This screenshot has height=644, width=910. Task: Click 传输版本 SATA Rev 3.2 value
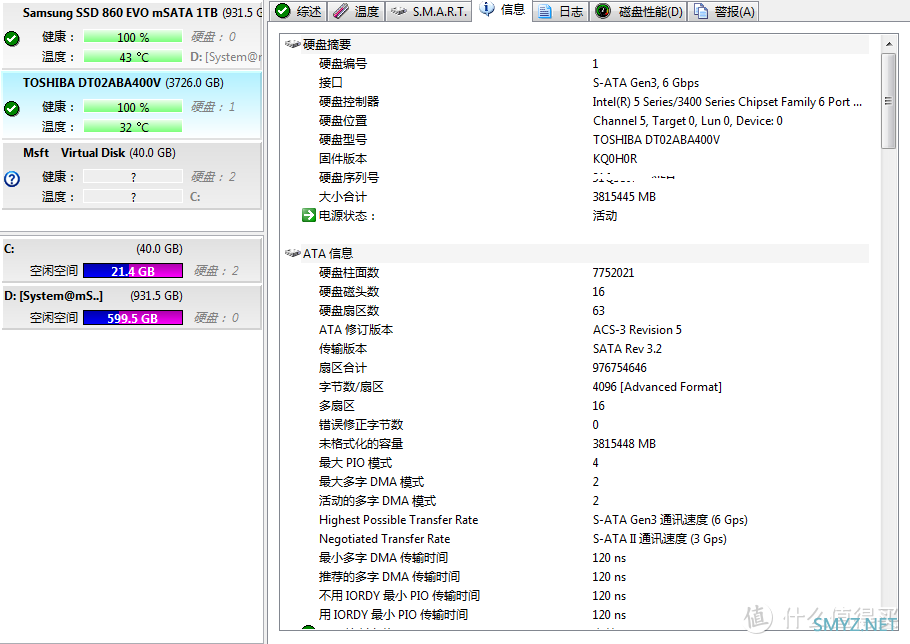pos(627,349)
